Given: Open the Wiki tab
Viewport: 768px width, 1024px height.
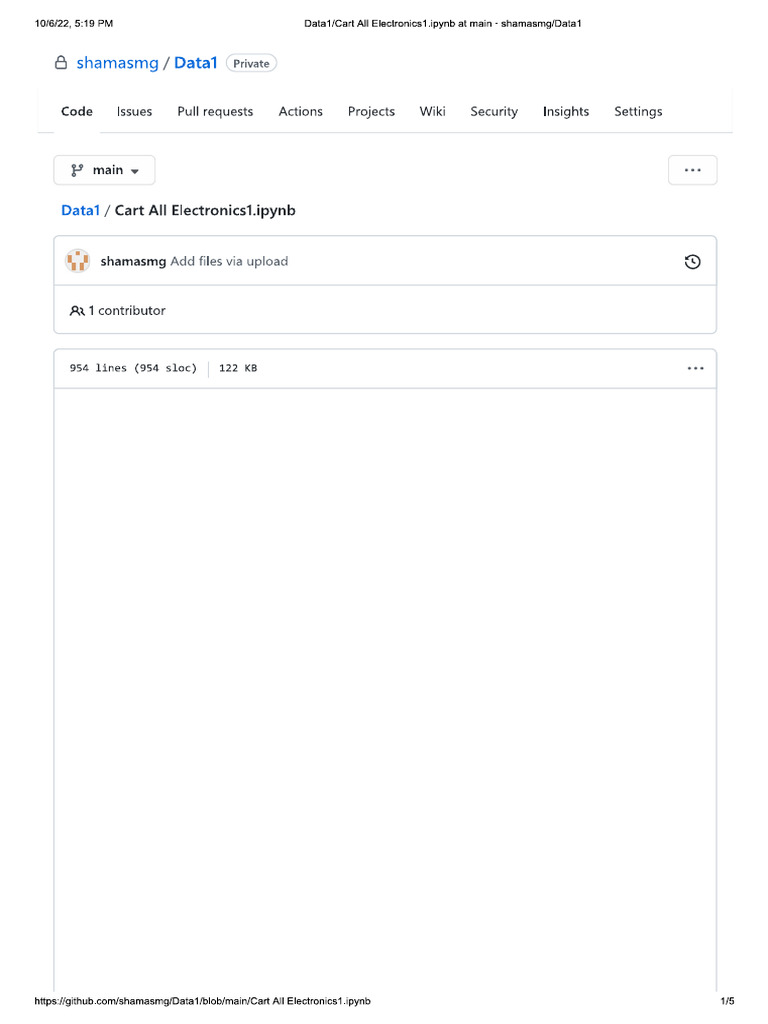Looking at the screenshot, I should 433,112.
